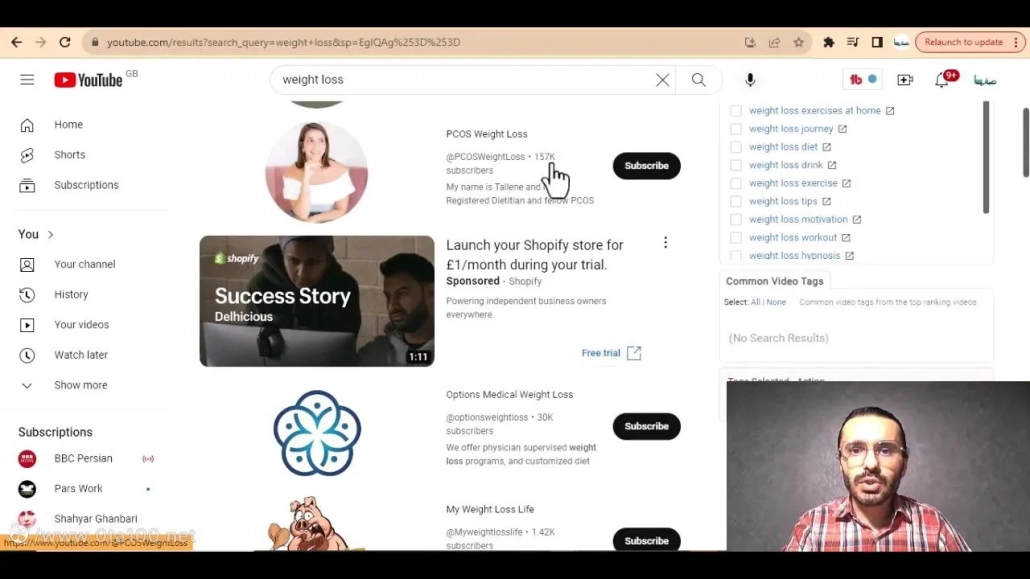1030x579 pixels.
Task: Expand the 'You' section chevron
Action: tap(50, 235)
